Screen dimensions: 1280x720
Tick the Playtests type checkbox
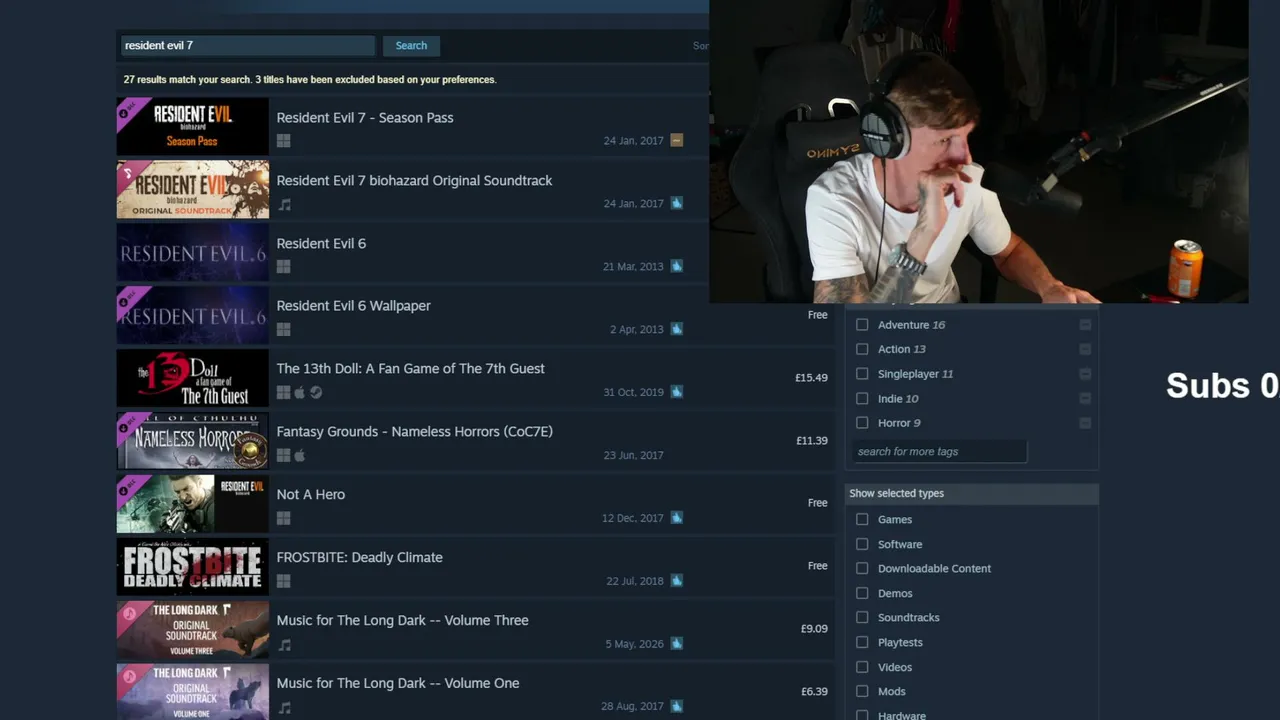(x=862, y=642)
